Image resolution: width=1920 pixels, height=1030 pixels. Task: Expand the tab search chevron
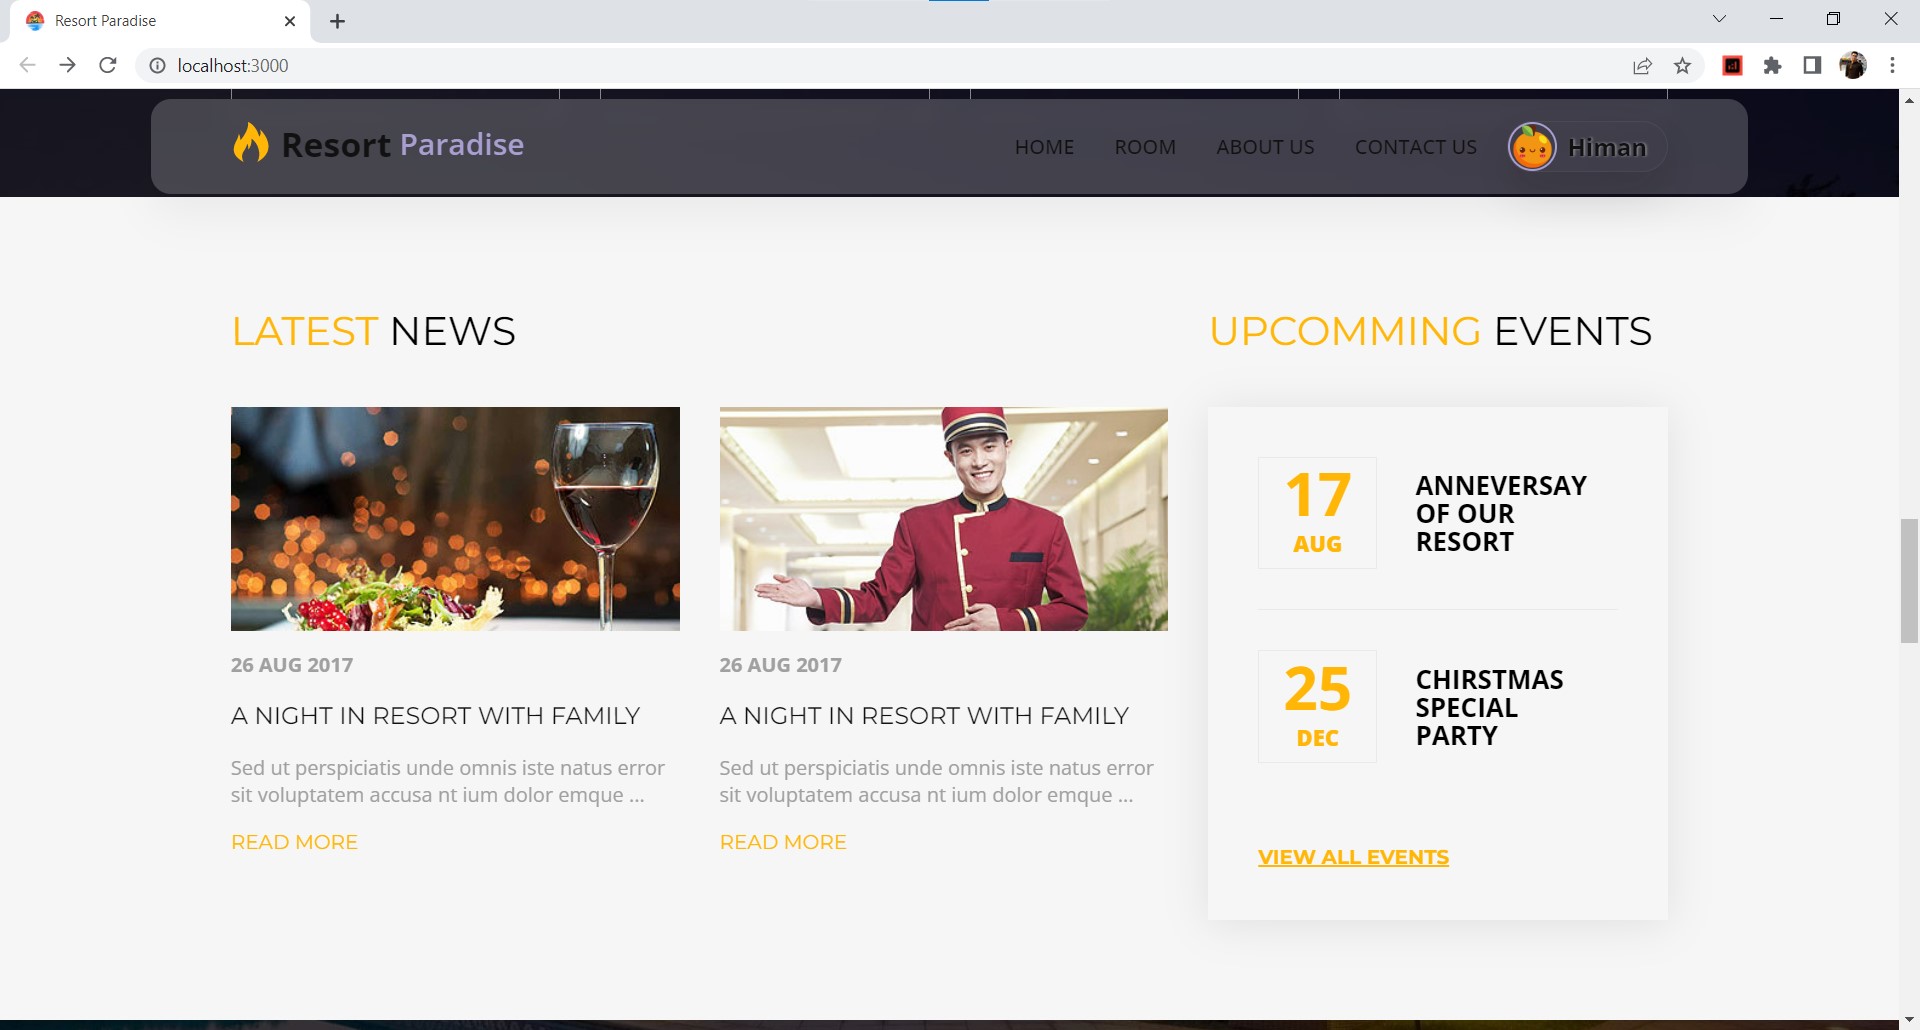[x=1720, y=19]
